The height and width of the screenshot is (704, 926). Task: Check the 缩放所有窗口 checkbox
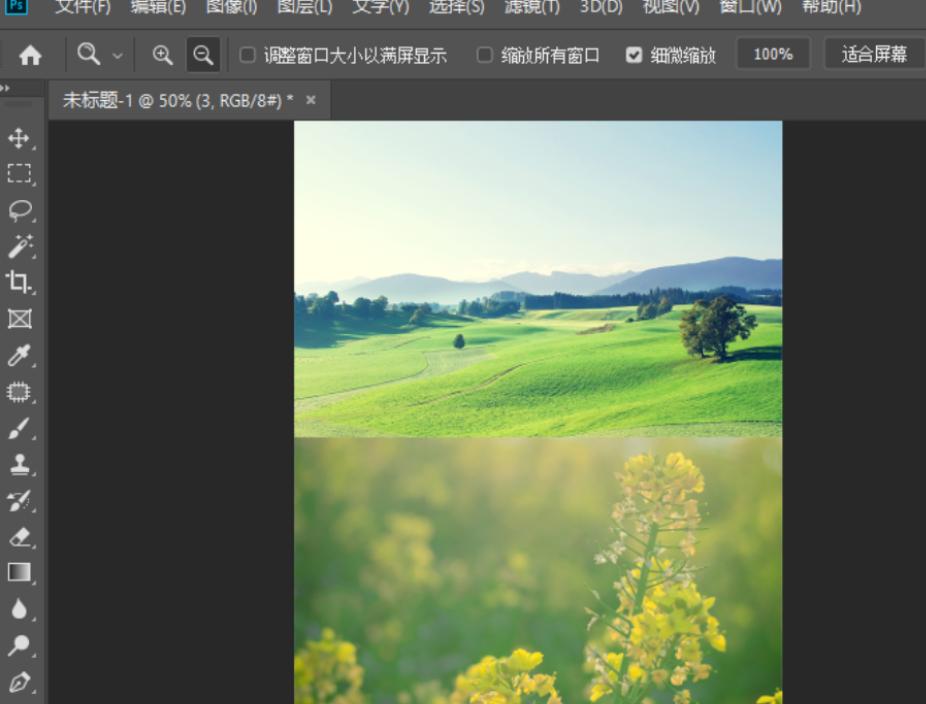click(484, 54)
